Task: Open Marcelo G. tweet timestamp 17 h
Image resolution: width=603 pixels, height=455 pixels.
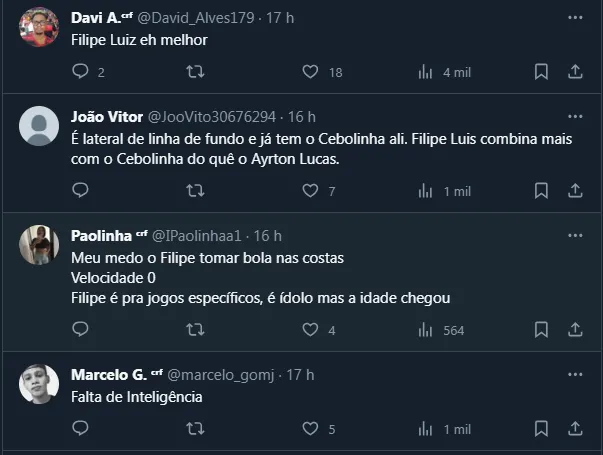Action: (x=300, y=374)
